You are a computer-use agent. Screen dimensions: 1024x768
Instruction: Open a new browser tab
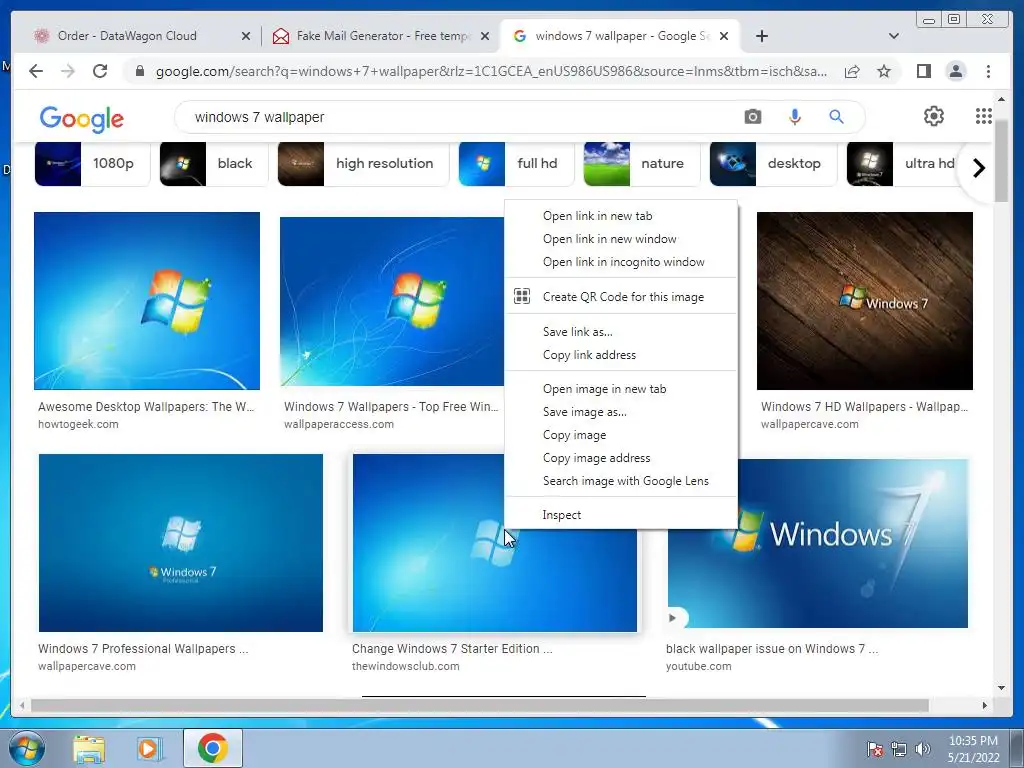pos(761,36)
